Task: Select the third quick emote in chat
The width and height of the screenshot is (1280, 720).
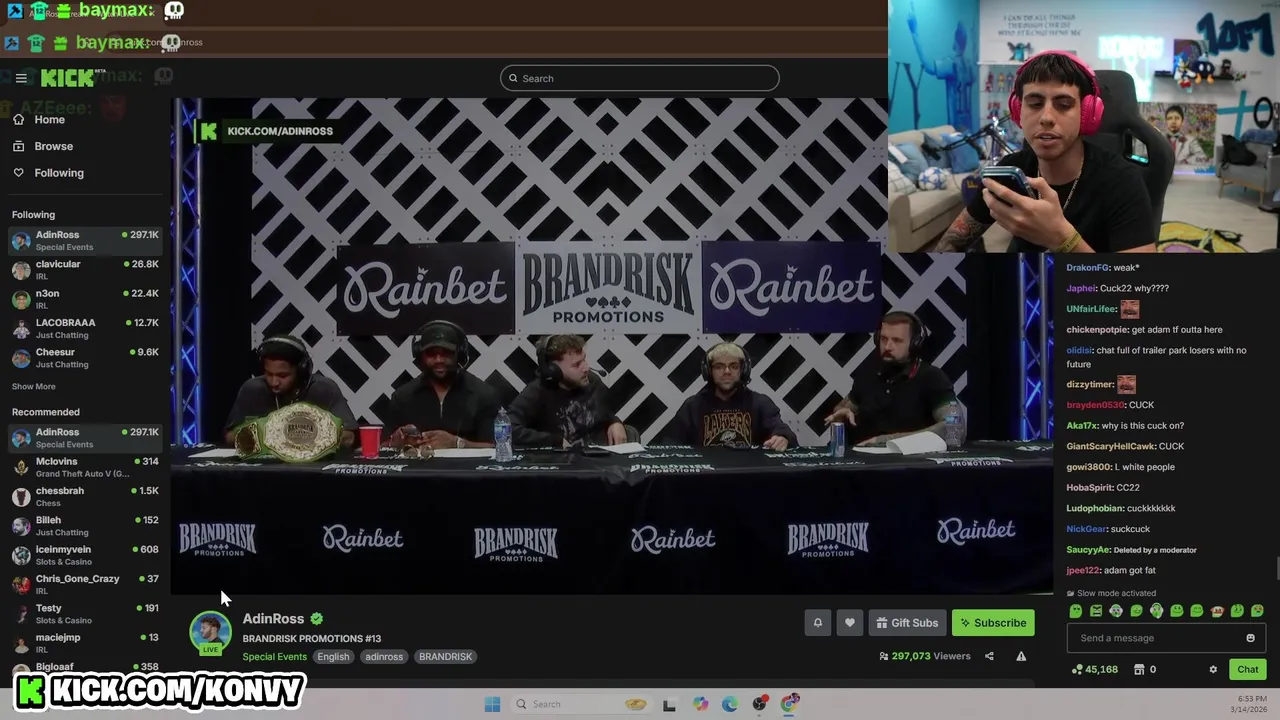Action: (x=1116, y=611)
